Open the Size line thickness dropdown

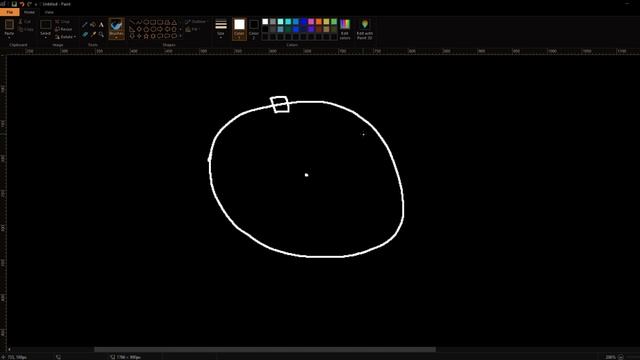click(221, 29)
